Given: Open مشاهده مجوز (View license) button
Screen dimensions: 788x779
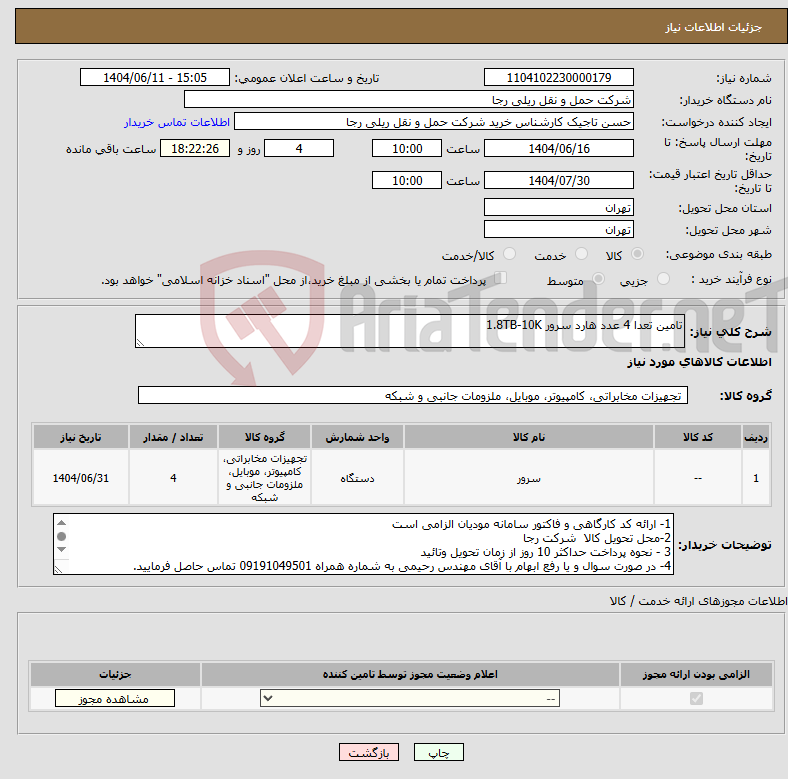Looking at the screenshot, I should click(115, 699).
